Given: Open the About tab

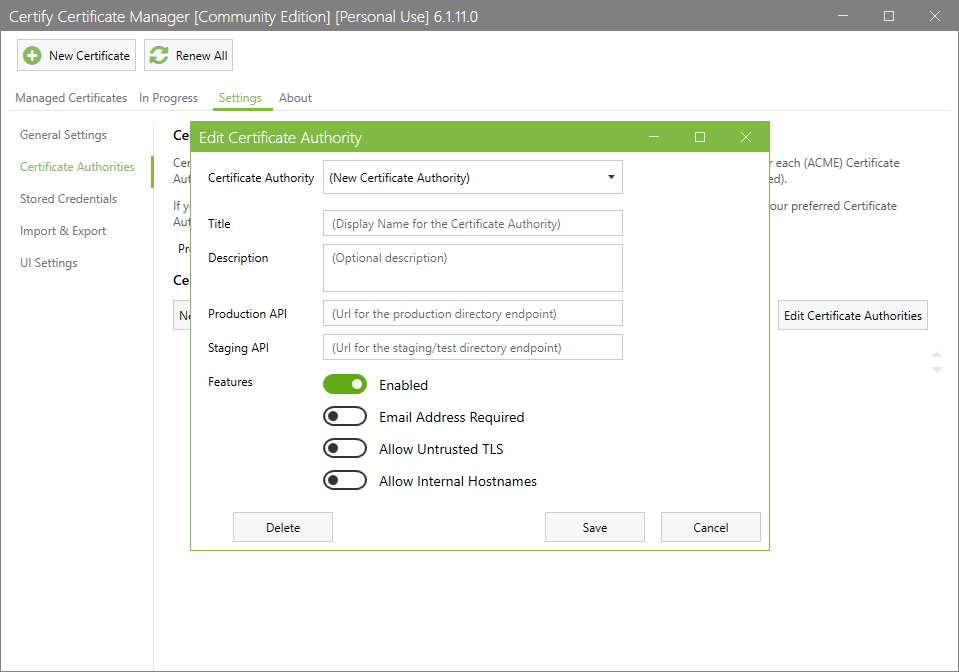Looking at the screenshot, I should coord(295,98).
